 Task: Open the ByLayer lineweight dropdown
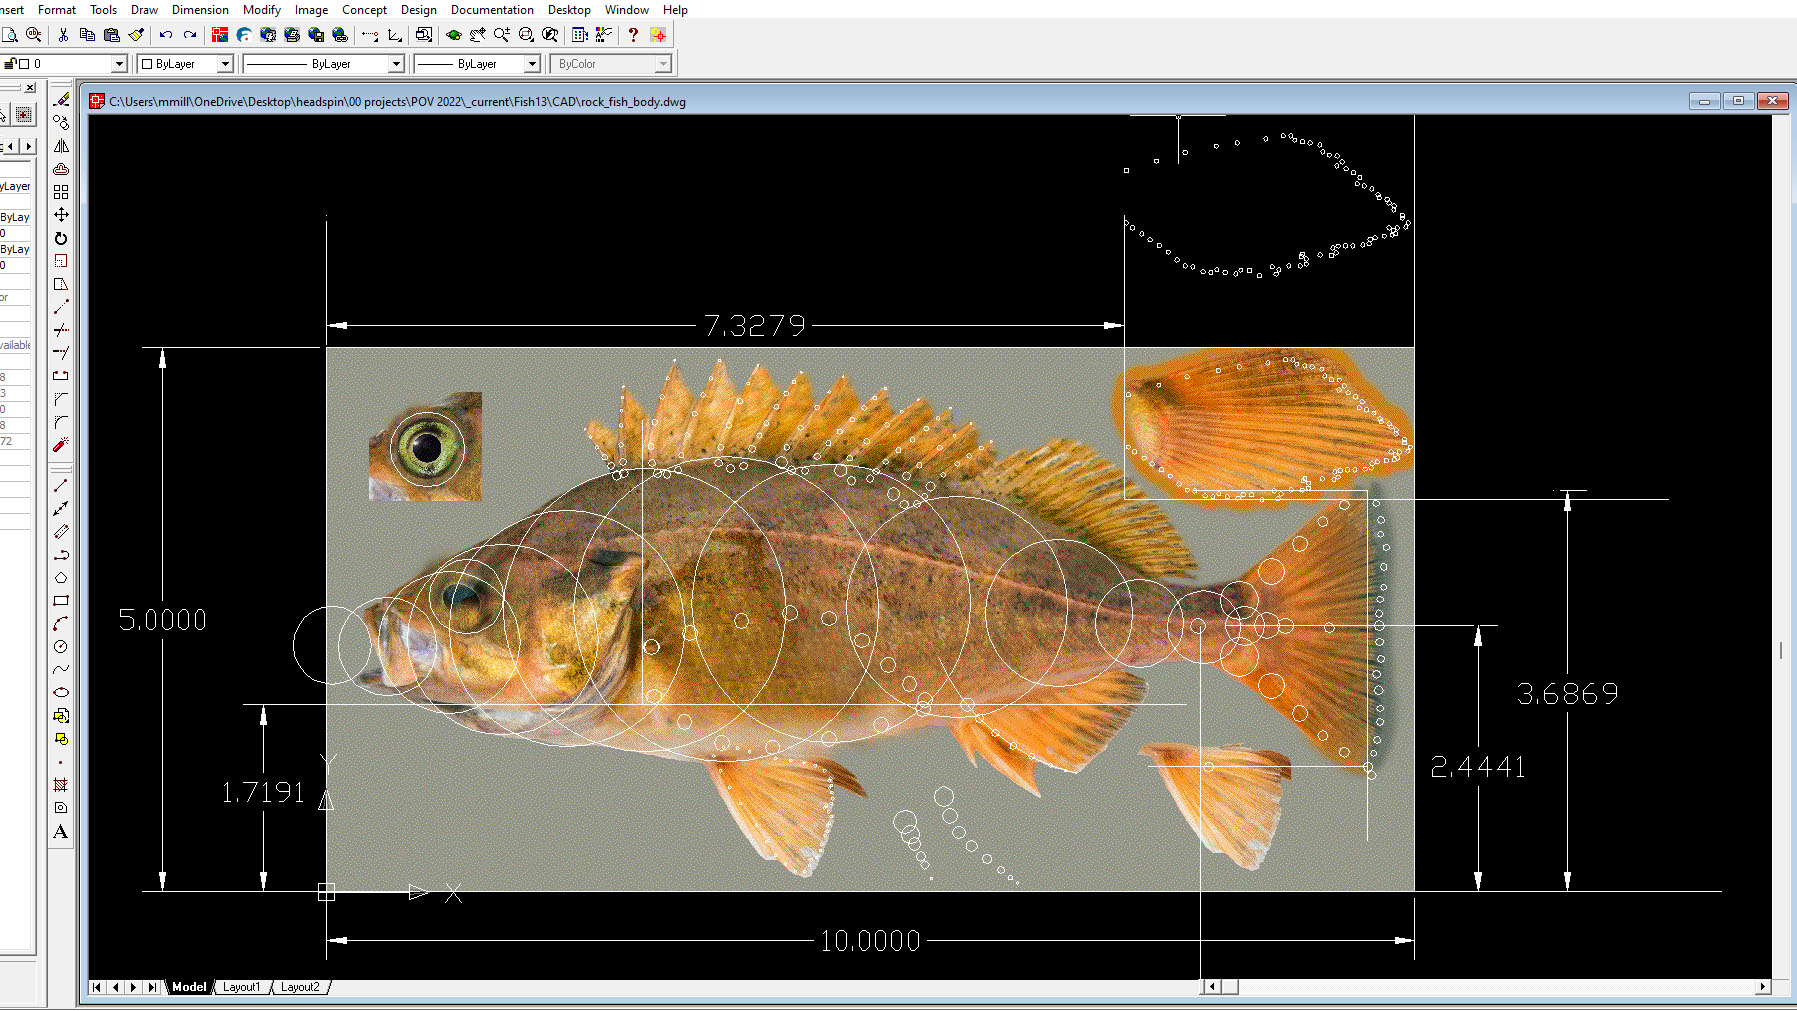[x=532, y=64]
